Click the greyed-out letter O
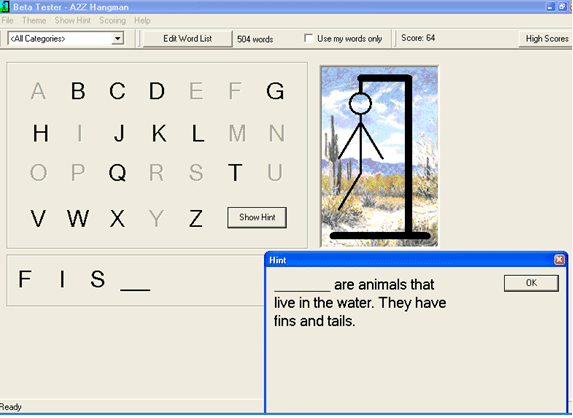This screenshot has height=418, width=573. click(x=38, y=172)
